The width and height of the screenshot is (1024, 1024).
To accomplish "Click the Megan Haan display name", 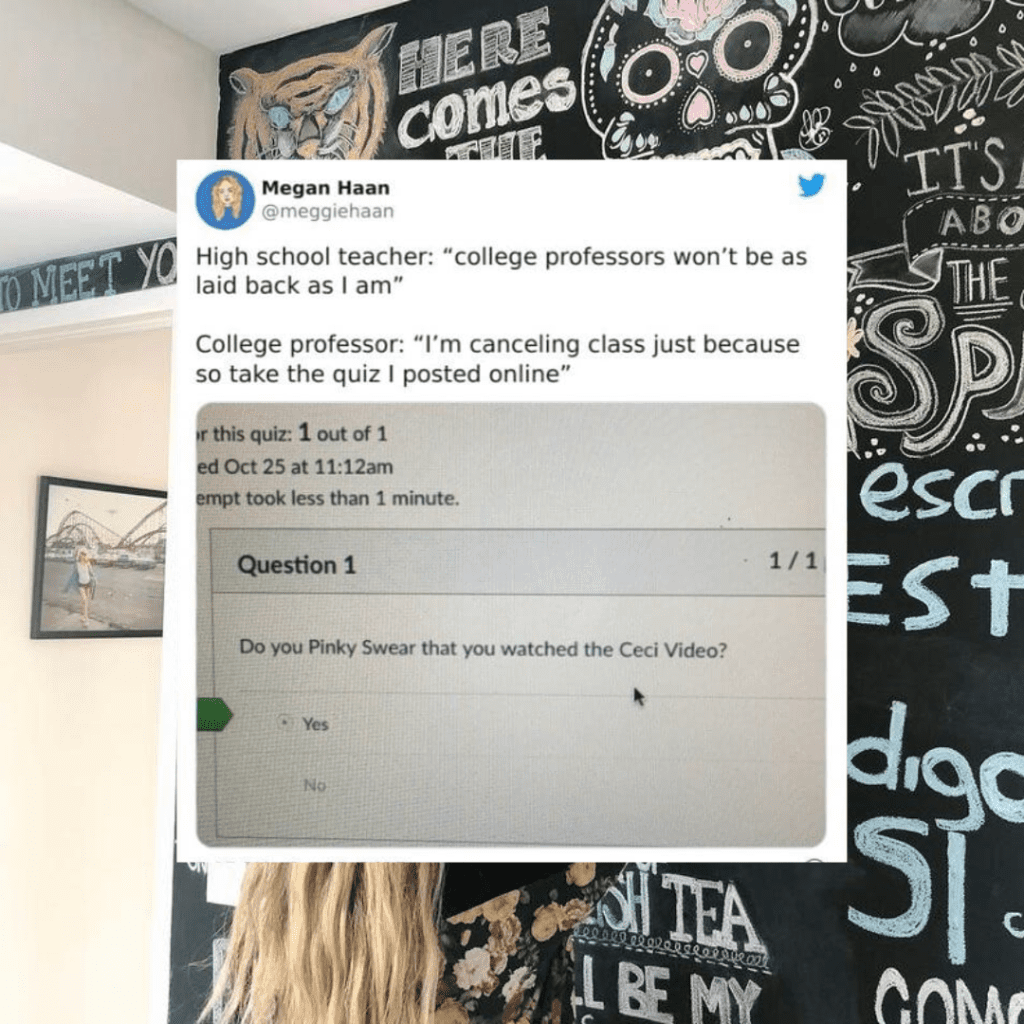I will pyautogui.click(x=325, y=188).
